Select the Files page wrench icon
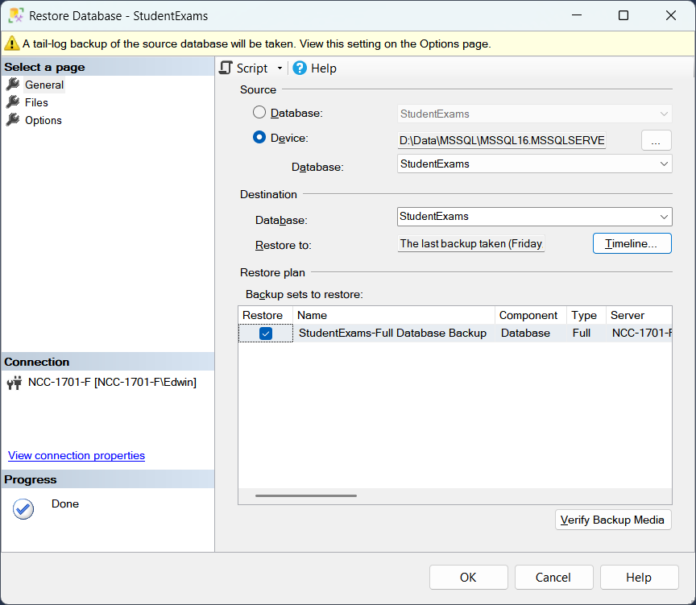 13,102
